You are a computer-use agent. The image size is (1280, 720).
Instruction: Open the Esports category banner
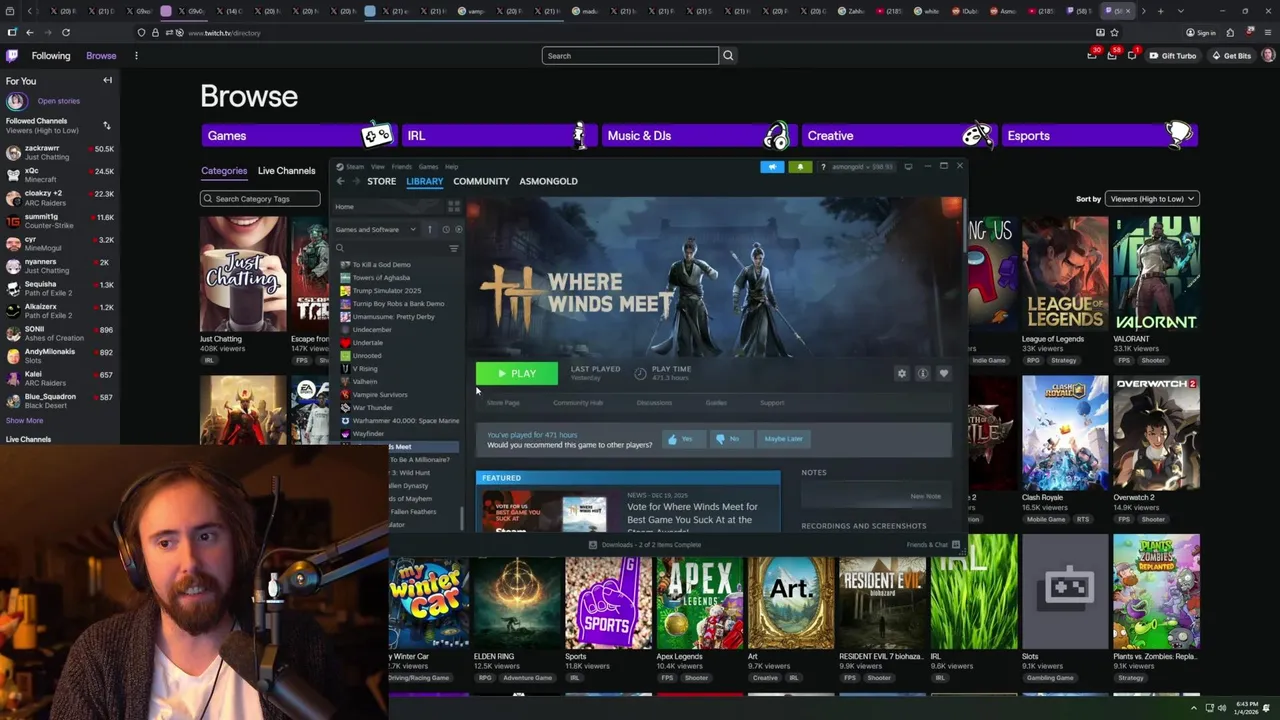coord(1098,135)
